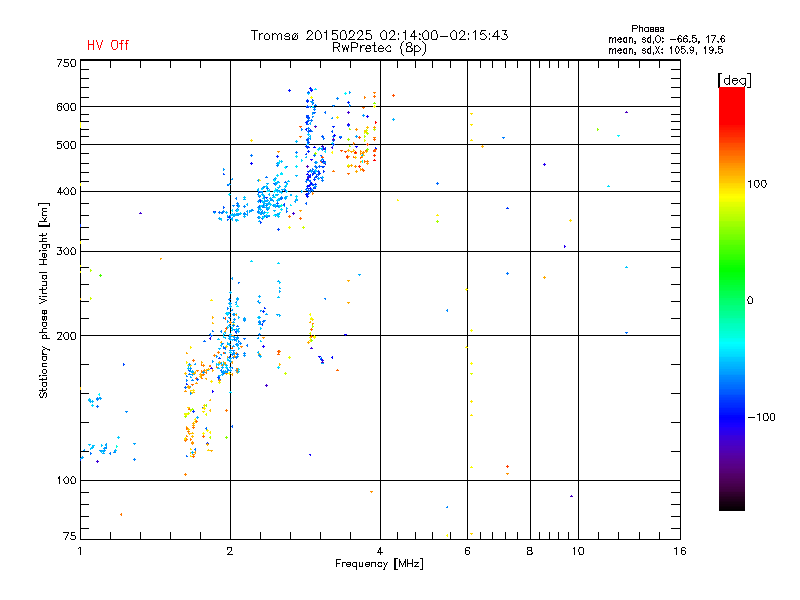Screen dimensions: 800x600
Task: Click y-axis tick label '400'
Action: pyautogui.click(x=66, y=191)
